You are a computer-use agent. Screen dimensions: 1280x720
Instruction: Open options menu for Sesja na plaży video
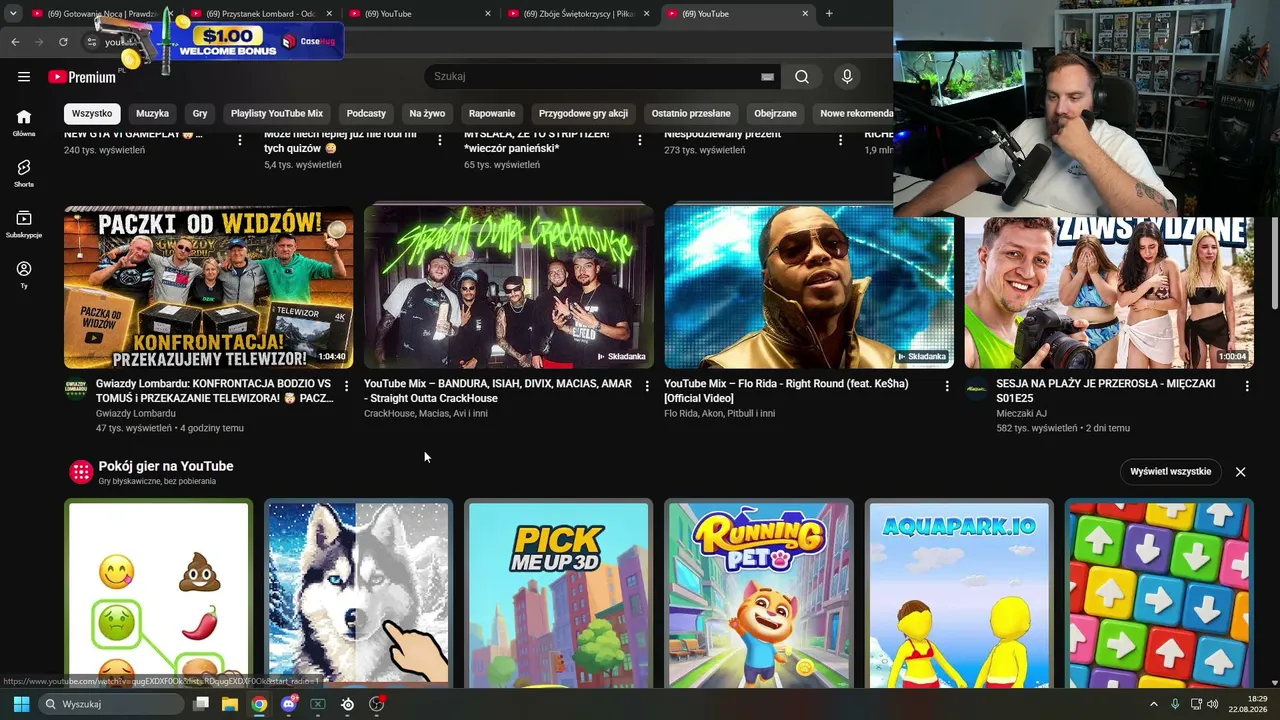[x=1247, y=386]
